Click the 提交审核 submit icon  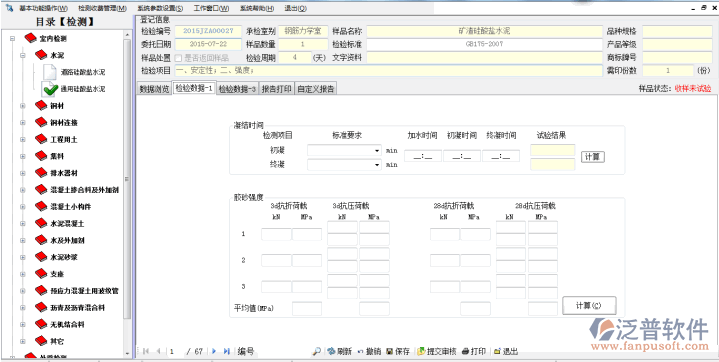(421, 351)
